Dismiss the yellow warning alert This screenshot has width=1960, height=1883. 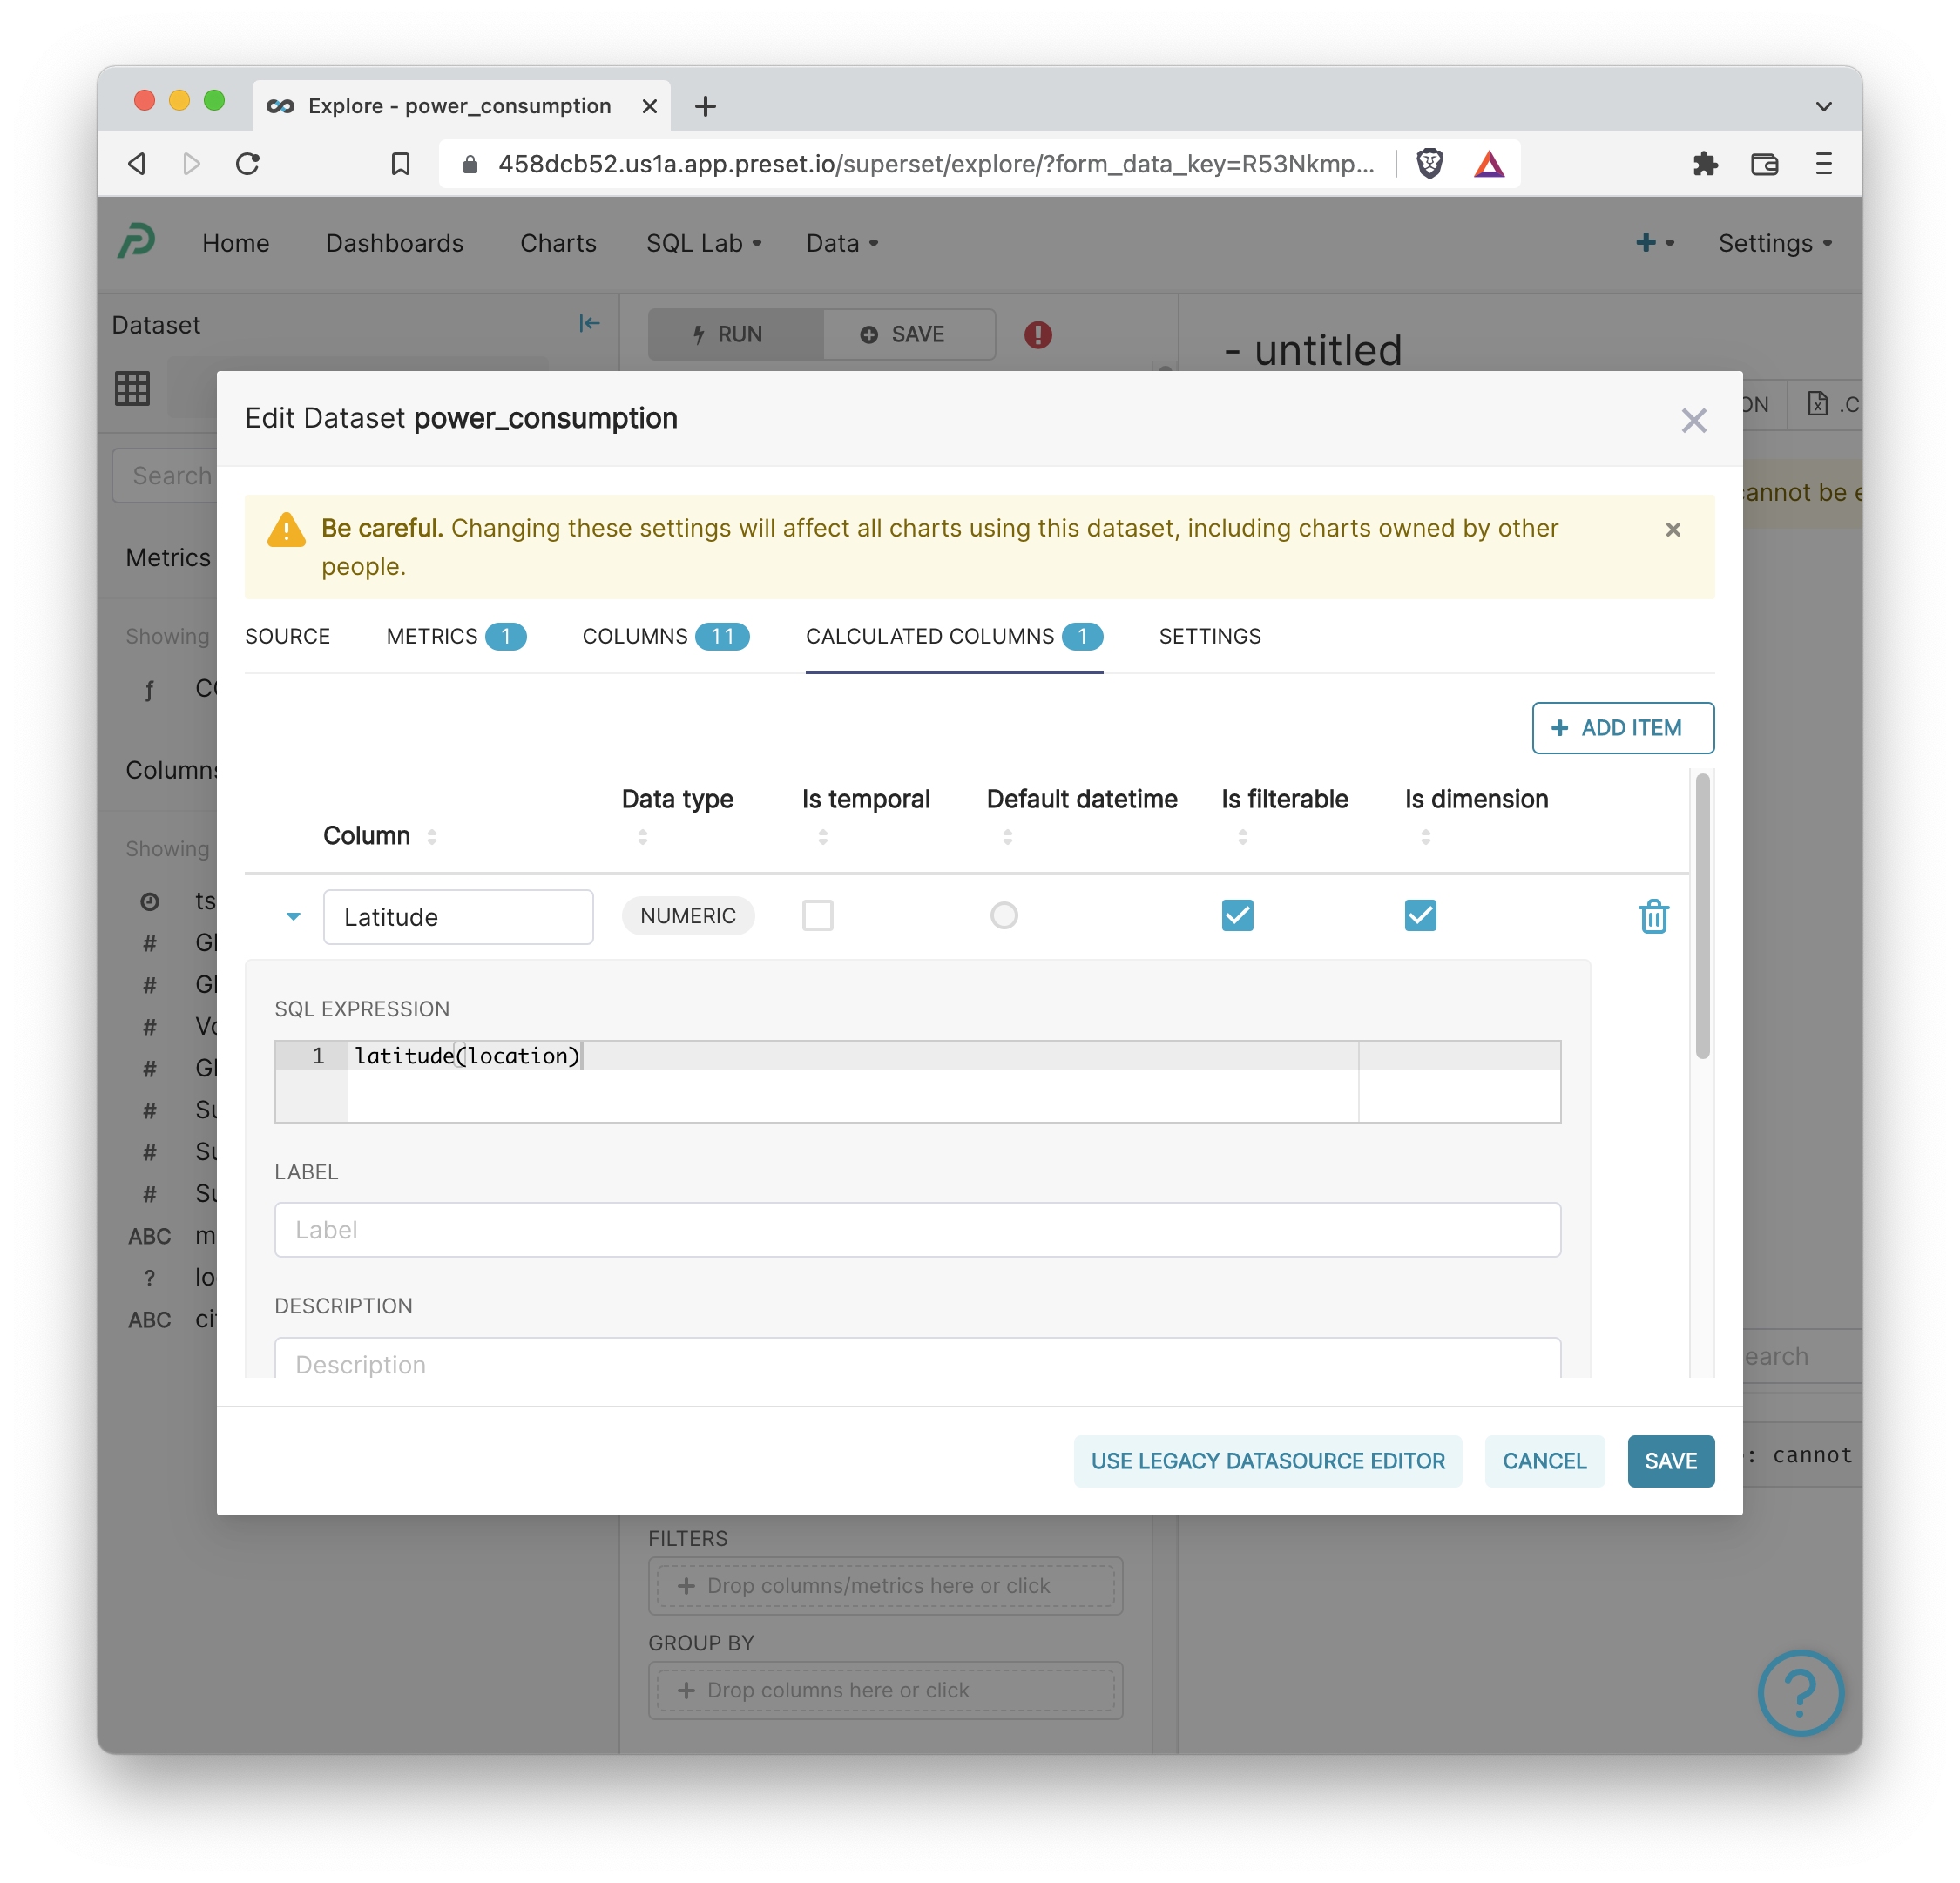click(x=1672, y=529)
